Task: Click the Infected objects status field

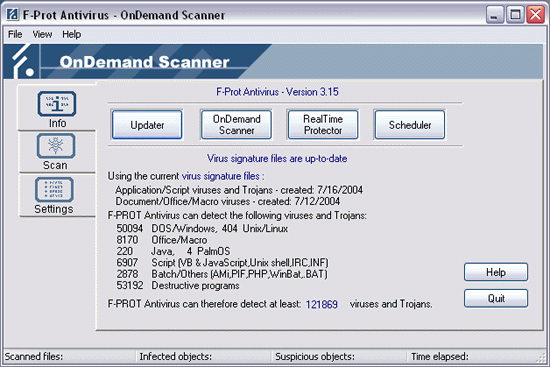Action: (x=204, y=356)
